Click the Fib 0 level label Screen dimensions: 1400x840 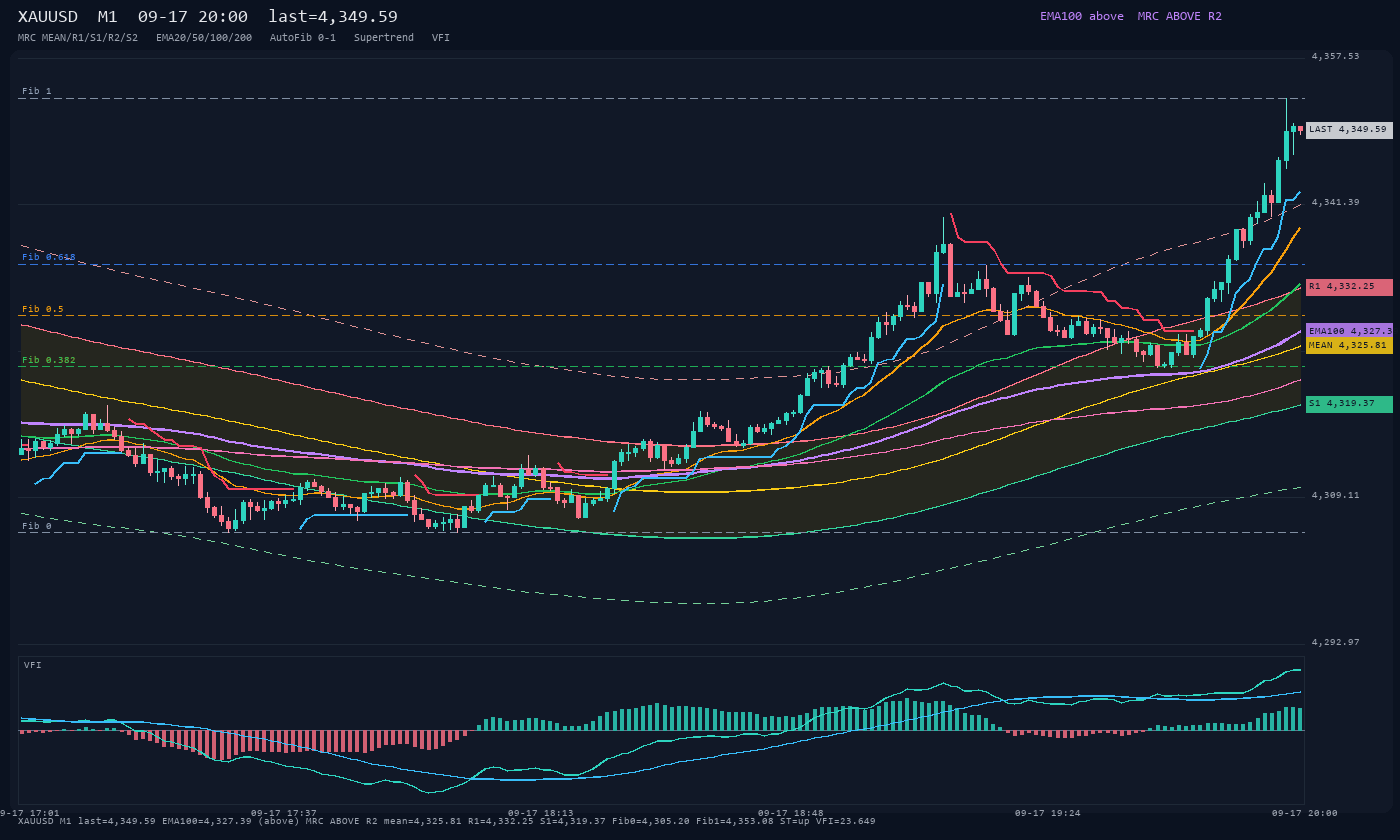point(37,526)
